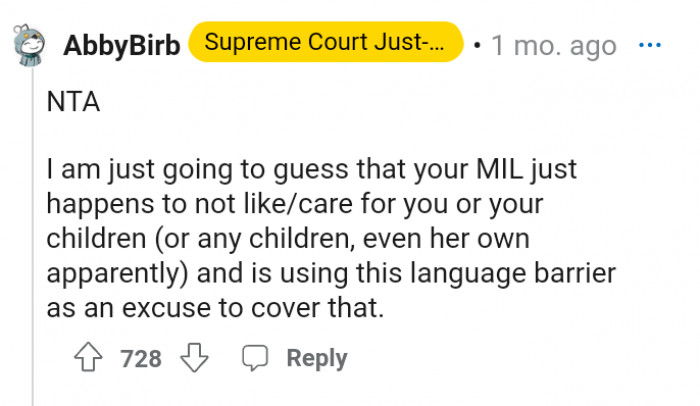
Task: Click the 'NTA' verdict text
Action: click(73, 102)
